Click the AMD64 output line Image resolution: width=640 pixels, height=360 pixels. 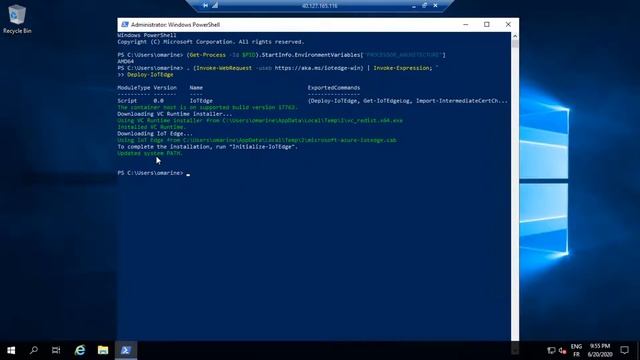pyautogui.click(x=125, y=61)
